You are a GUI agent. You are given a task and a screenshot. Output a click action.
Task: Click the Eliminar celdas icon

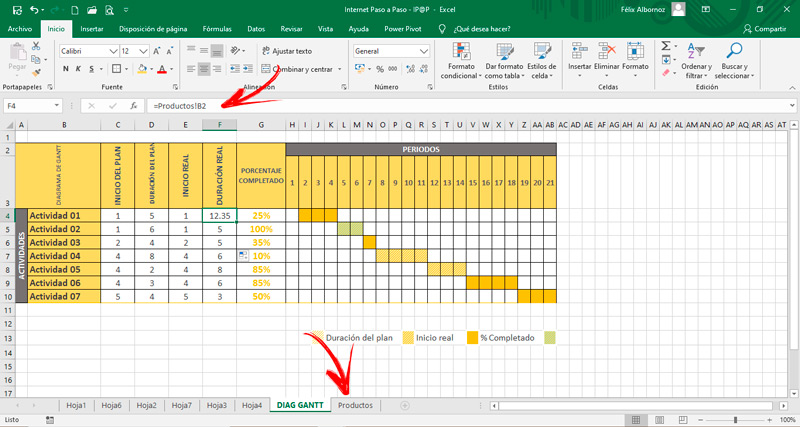[x=607, y=51]
